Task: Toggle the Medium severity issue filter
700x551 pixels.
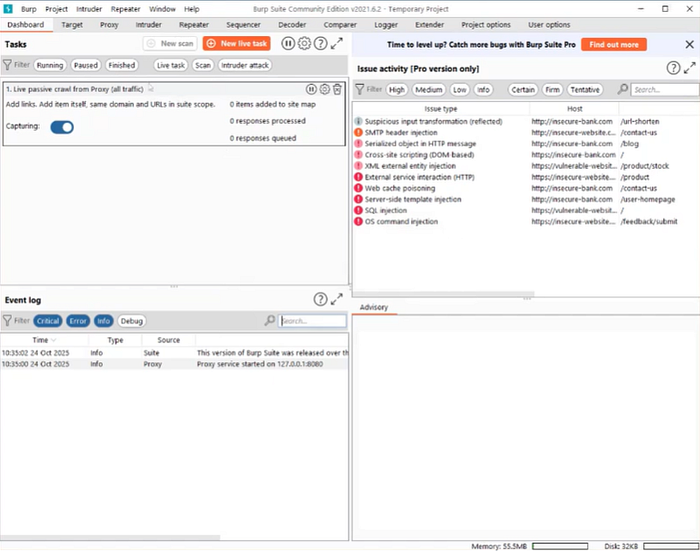Action: [x=429, y=90]
